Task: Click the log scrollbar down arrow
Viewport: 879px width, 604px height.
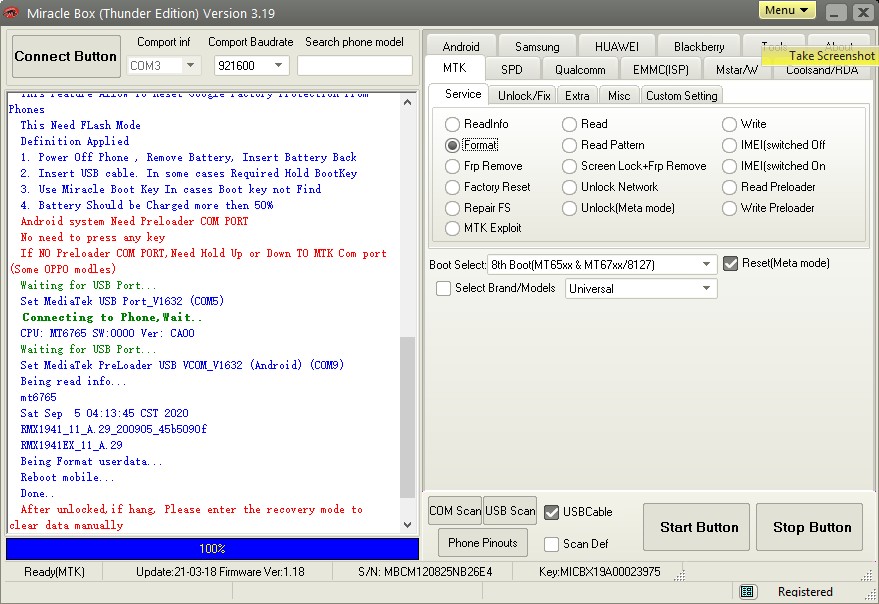Action: click(x=408, y=525)
